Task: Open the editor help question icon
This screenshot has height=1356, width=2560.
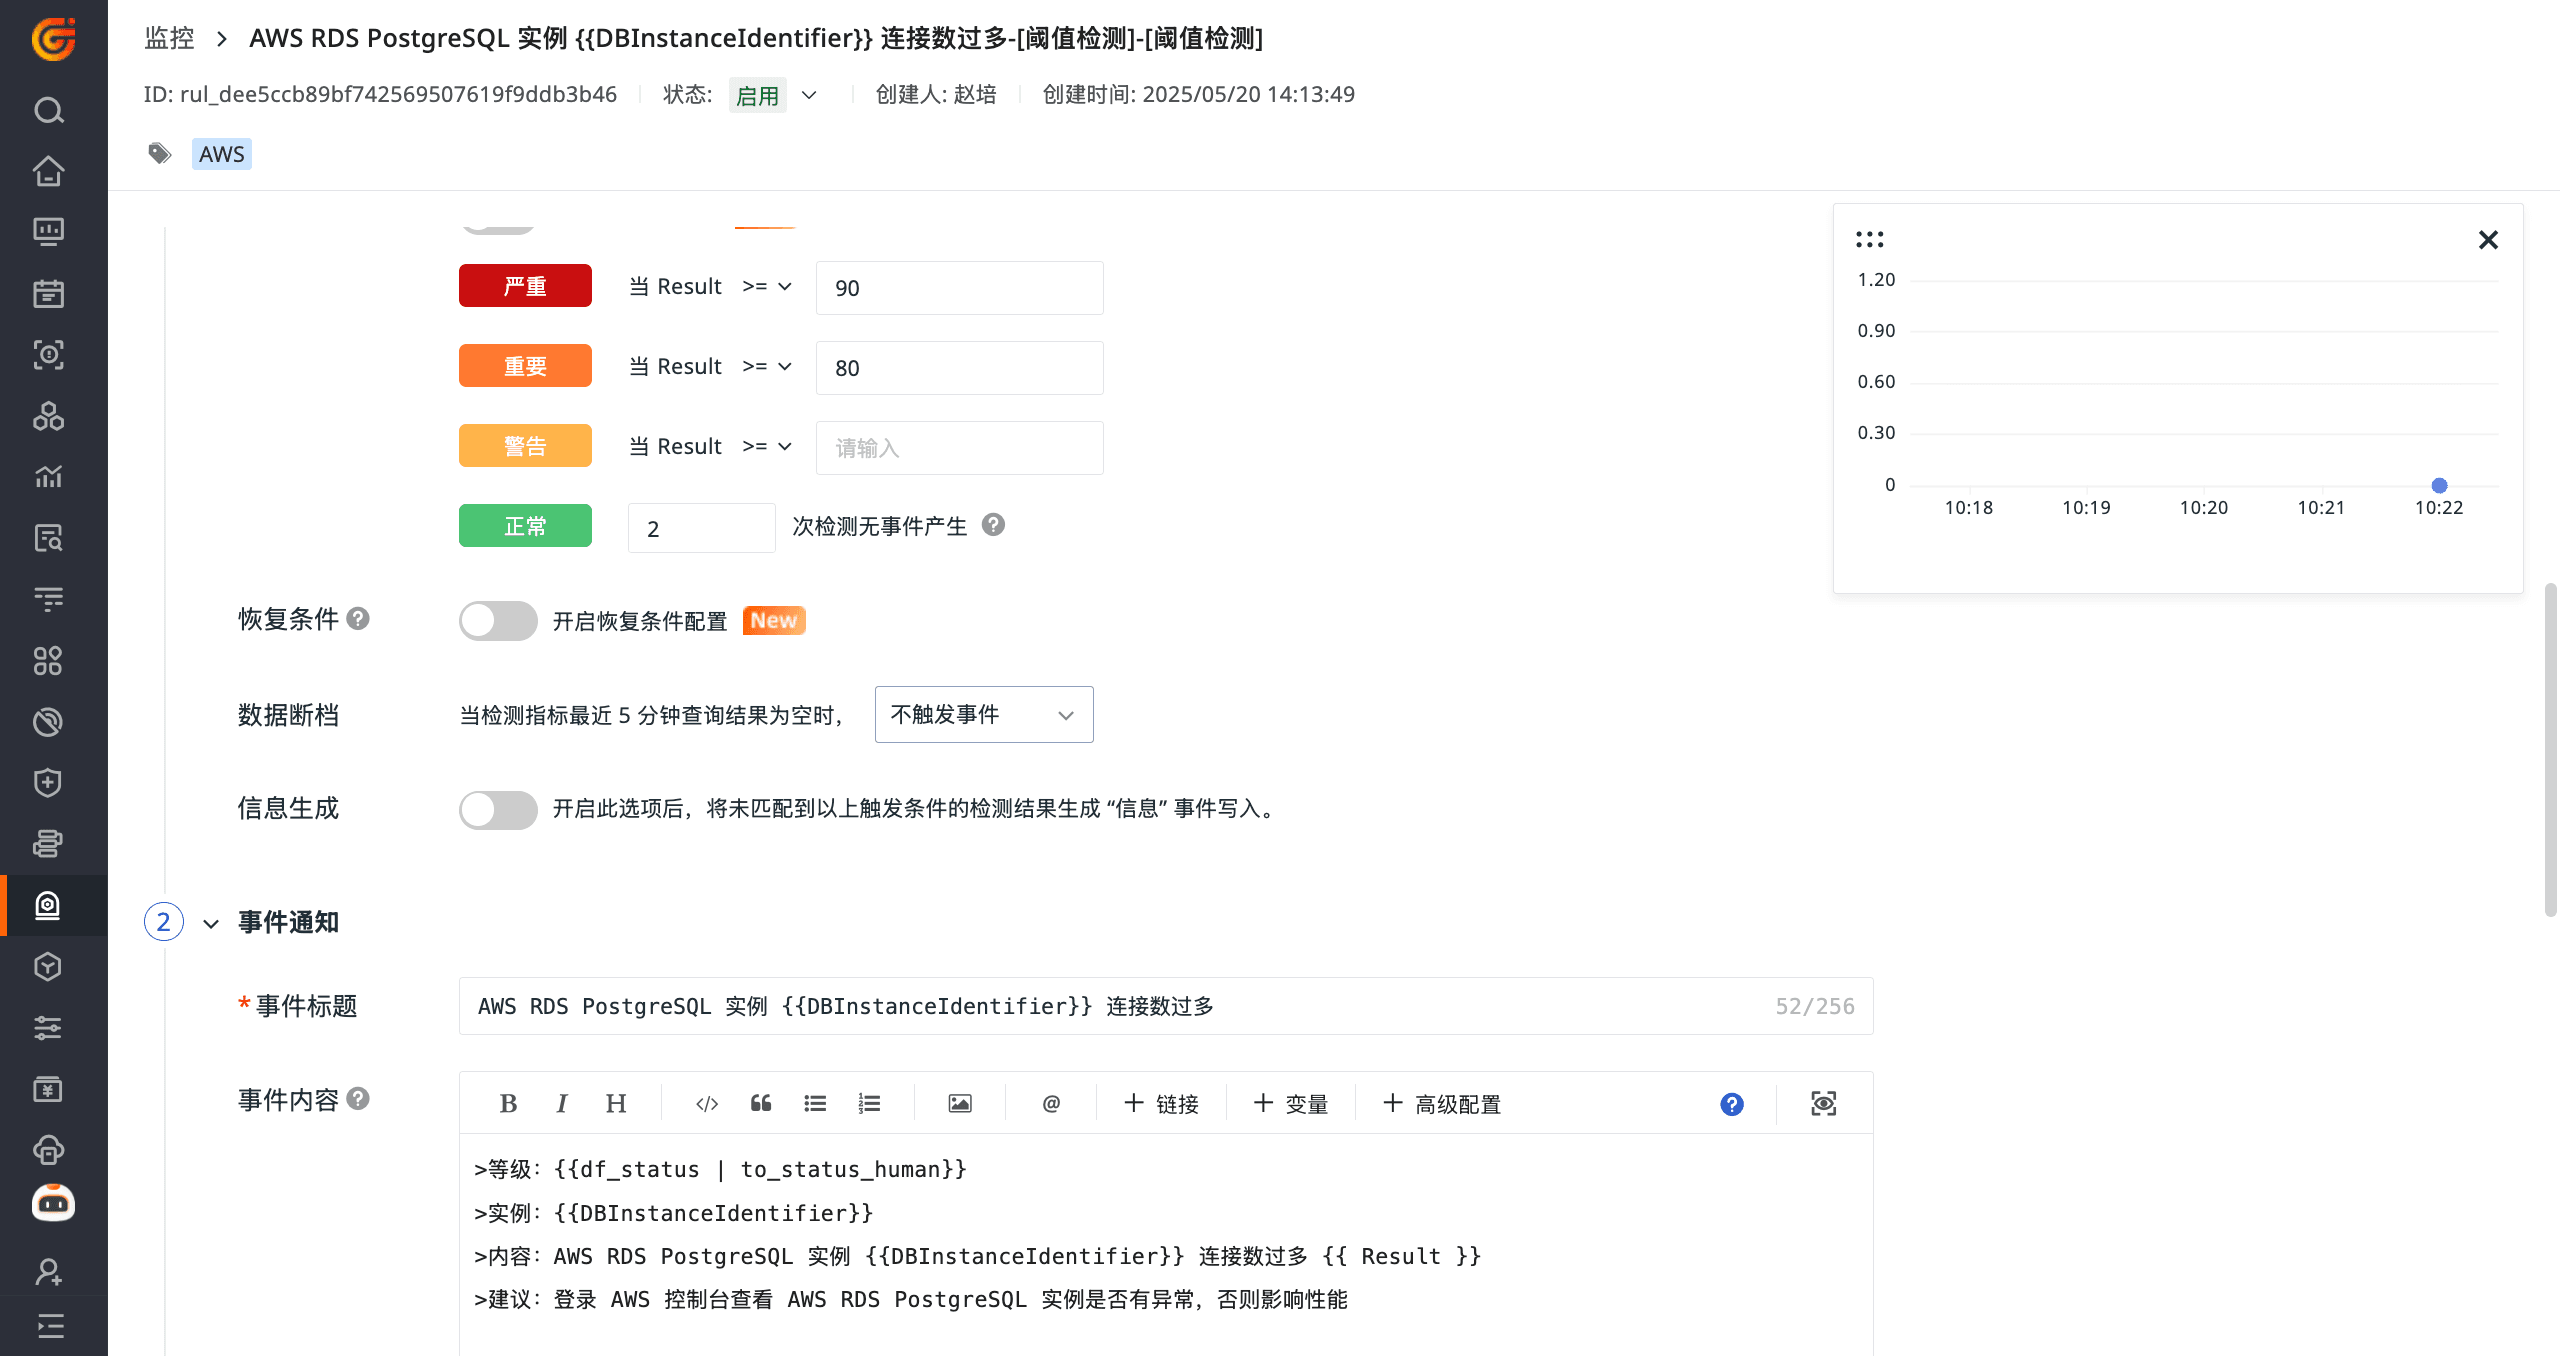Action: point(1732,1104)
